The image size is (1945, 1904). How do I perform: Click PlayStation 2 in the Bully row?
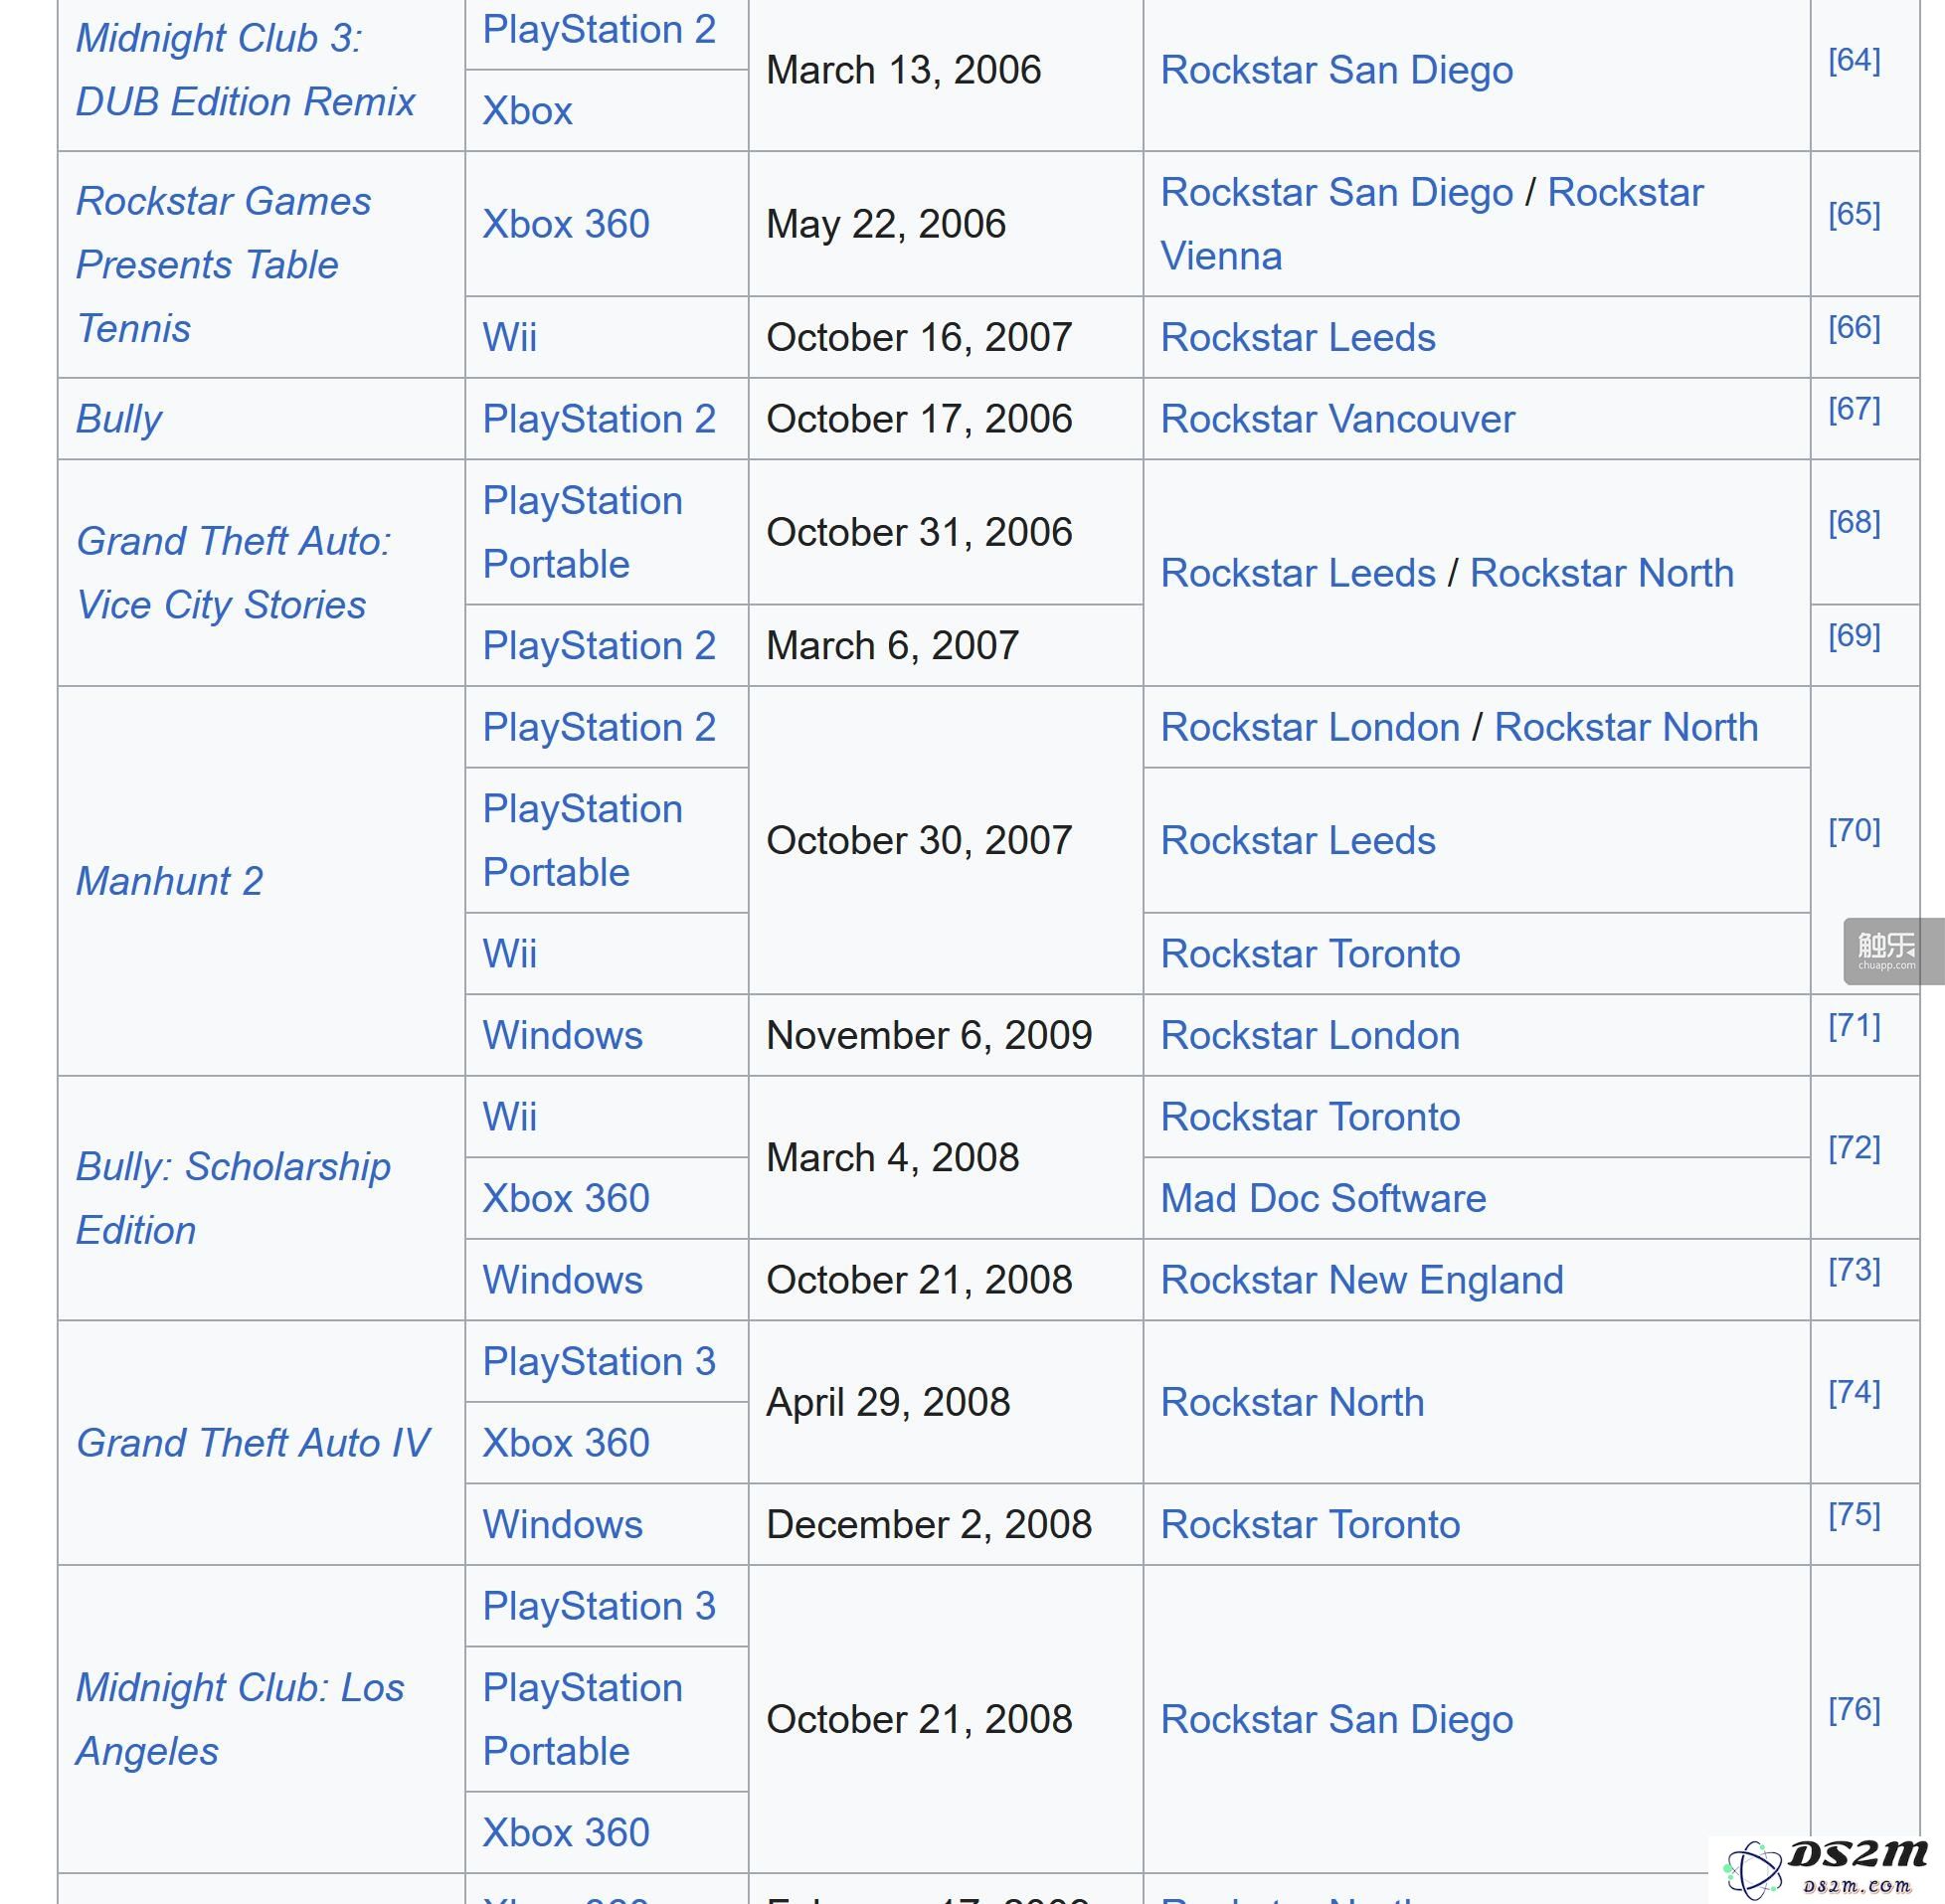pos(599,419)
